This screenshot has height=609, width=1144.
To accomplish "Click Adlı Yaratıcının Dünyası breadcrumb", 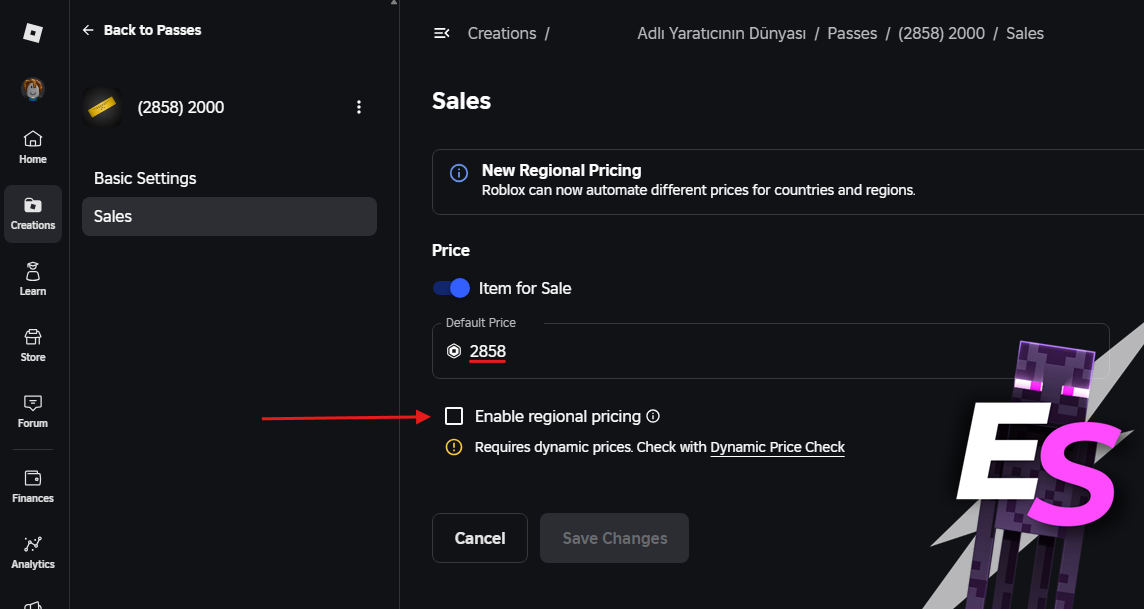I will pos(722,34).
